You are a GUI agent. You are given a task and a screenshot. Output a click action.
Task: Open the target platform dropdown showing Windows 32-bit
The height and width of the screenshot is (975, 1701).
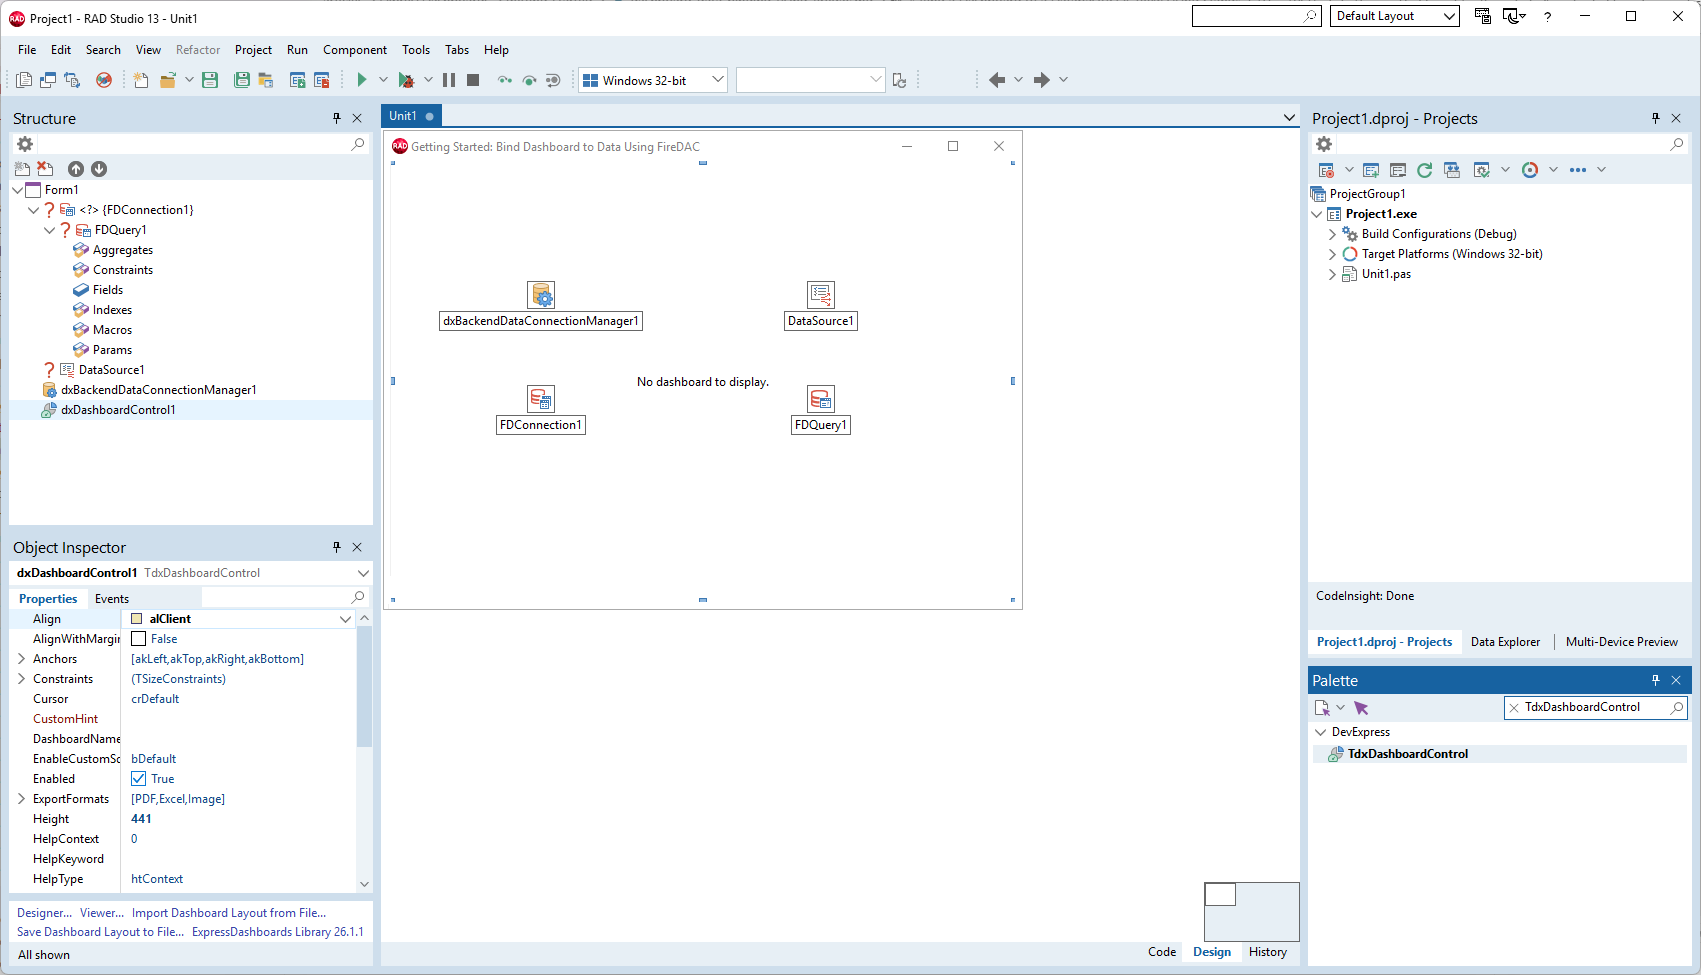[716, 79]
